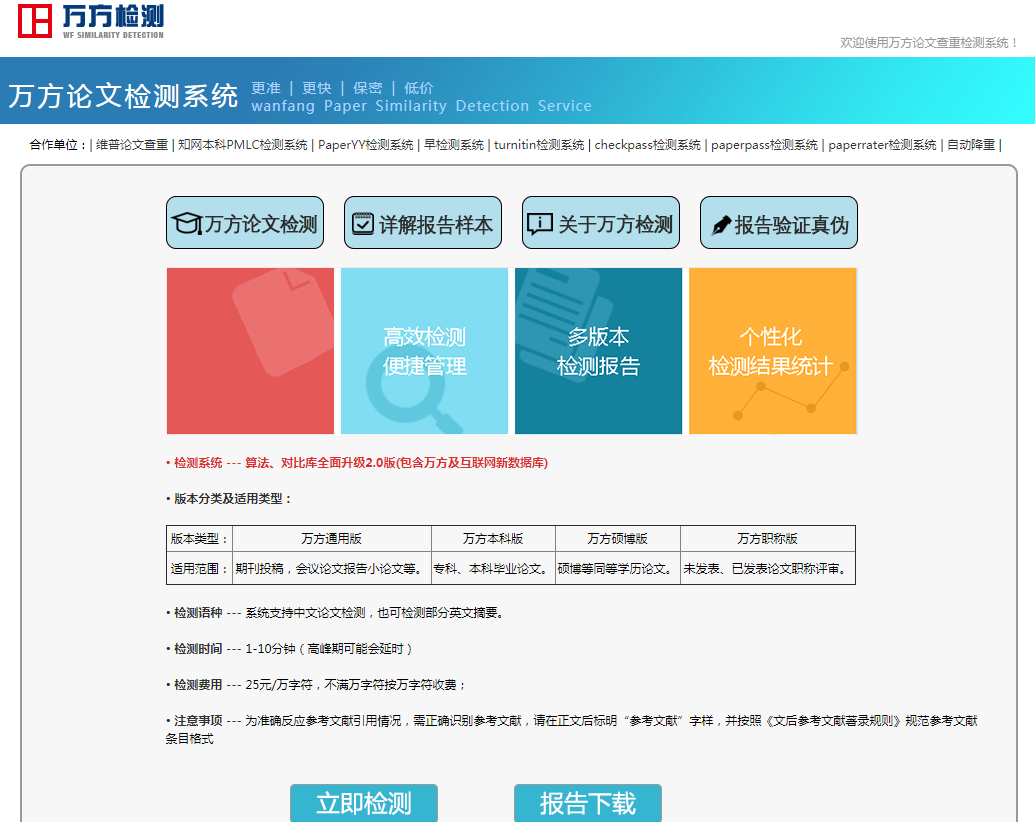Open the checkpass检测系统 link
This screenshot has width=1035, height=822.
click(x=648, y=145)
